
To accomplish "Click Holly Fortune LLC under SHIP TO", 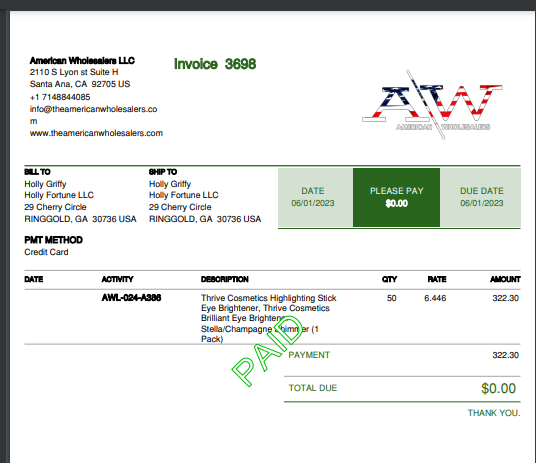I will coord(184,195).
